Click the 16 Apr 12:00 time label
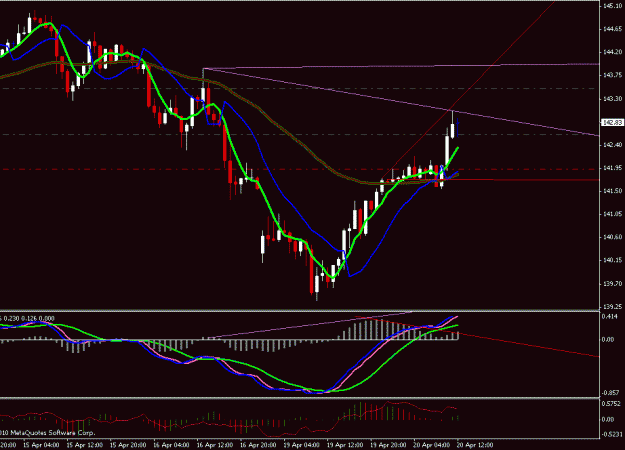Screen dimensions: 625x450 (214, 445)
